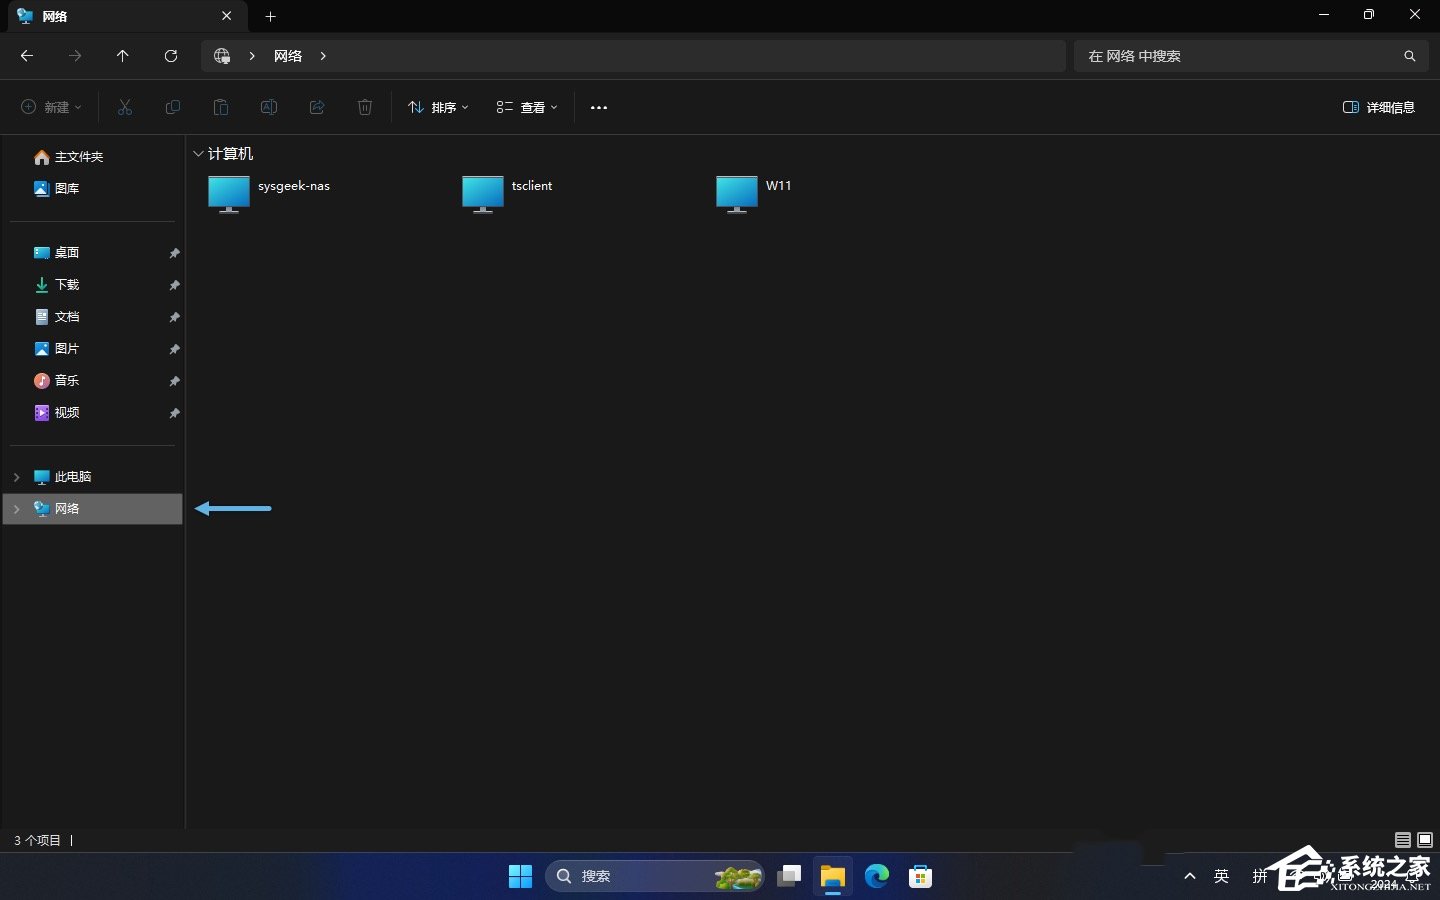Open the sysgeek-nas computer
Image resolution: width=1440 pixels, height=900 pixels.
(x=228, y=193)
